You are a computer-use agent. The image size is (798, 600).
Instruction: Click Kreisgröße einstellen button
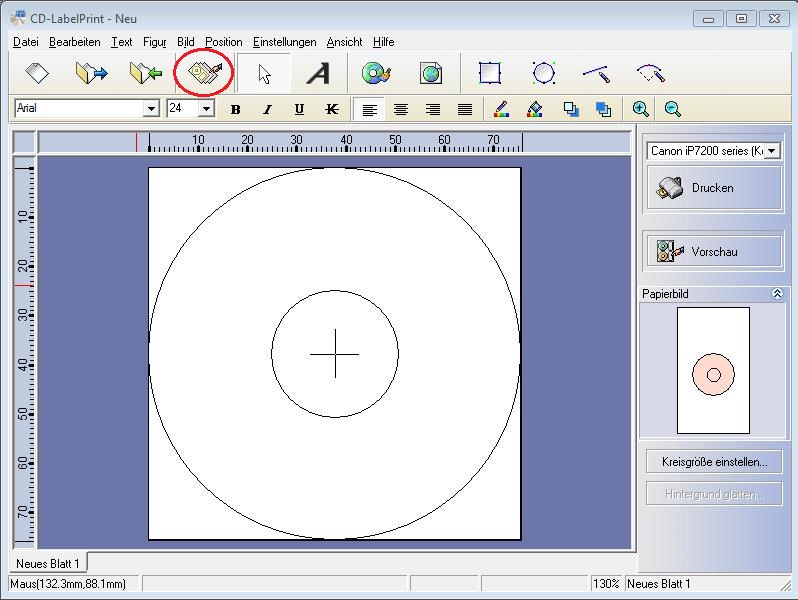[714, 462]
